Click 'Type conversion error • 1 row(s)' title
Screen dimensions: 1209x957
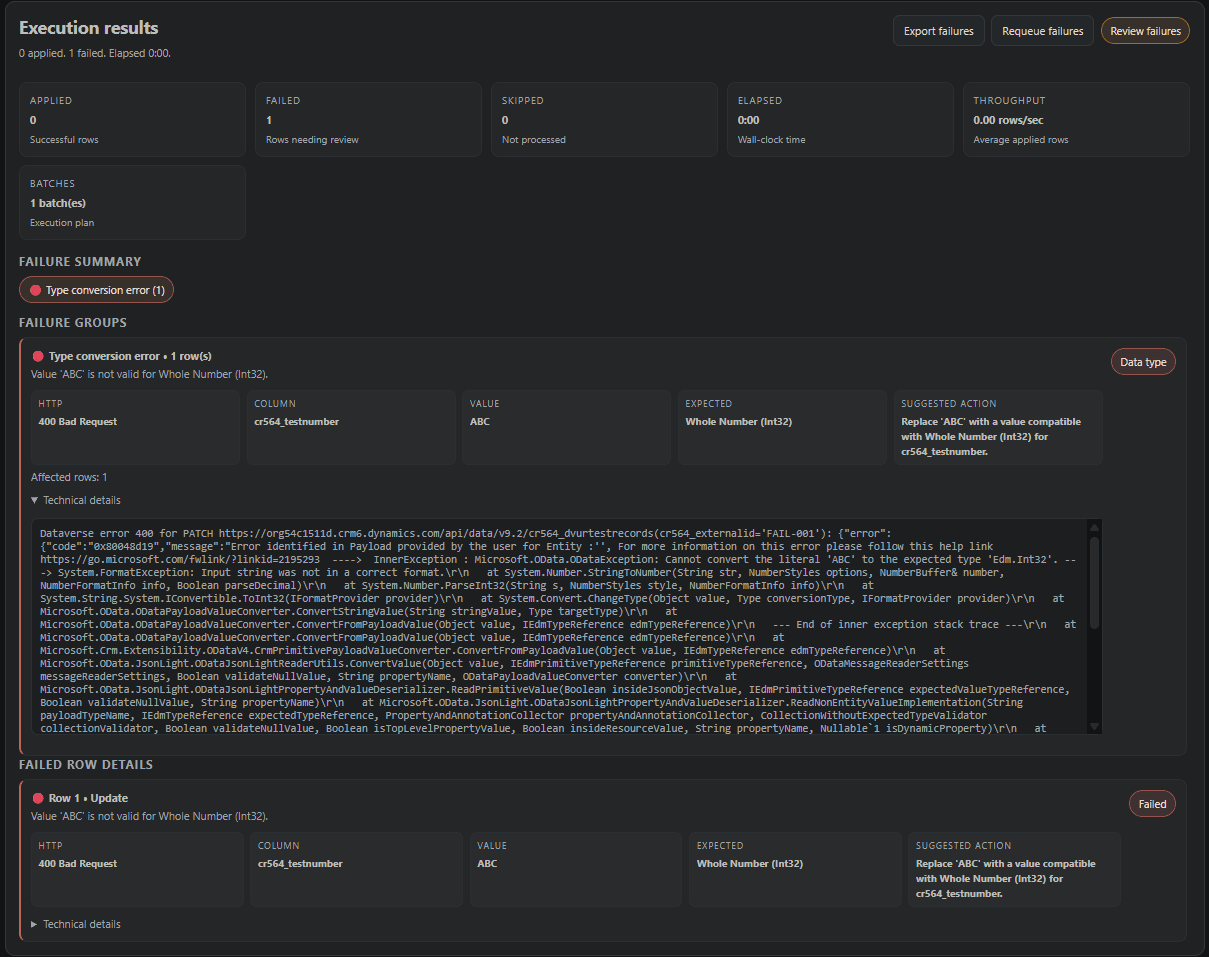[130, 356]
